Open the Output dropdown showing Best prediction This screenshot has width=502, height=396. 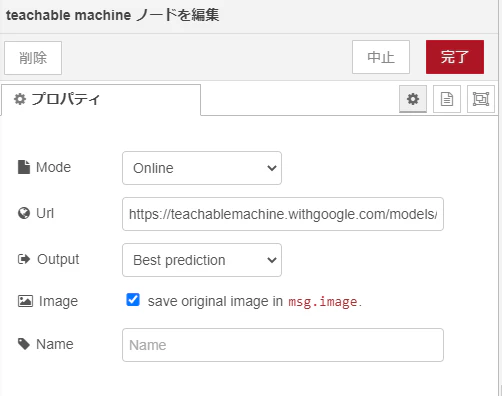[202, 260]
